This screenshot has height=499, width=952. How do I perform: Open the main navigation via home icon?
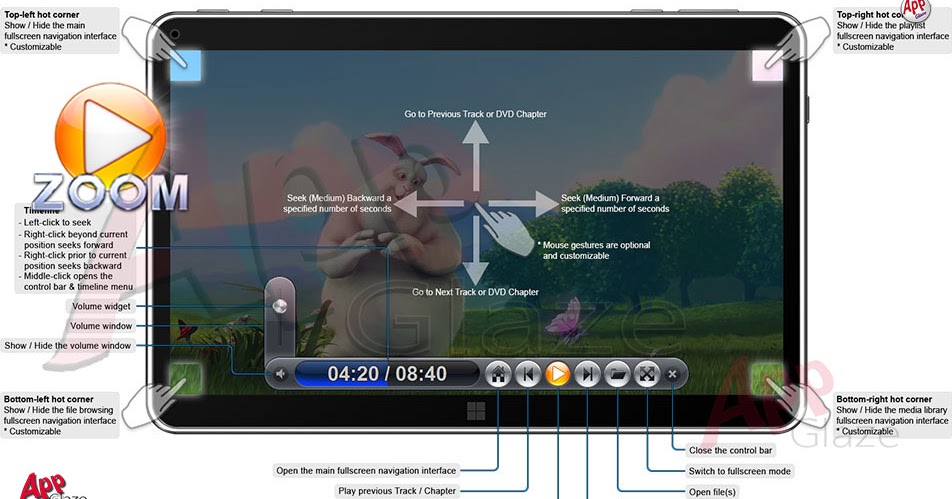tap(498, 374)
